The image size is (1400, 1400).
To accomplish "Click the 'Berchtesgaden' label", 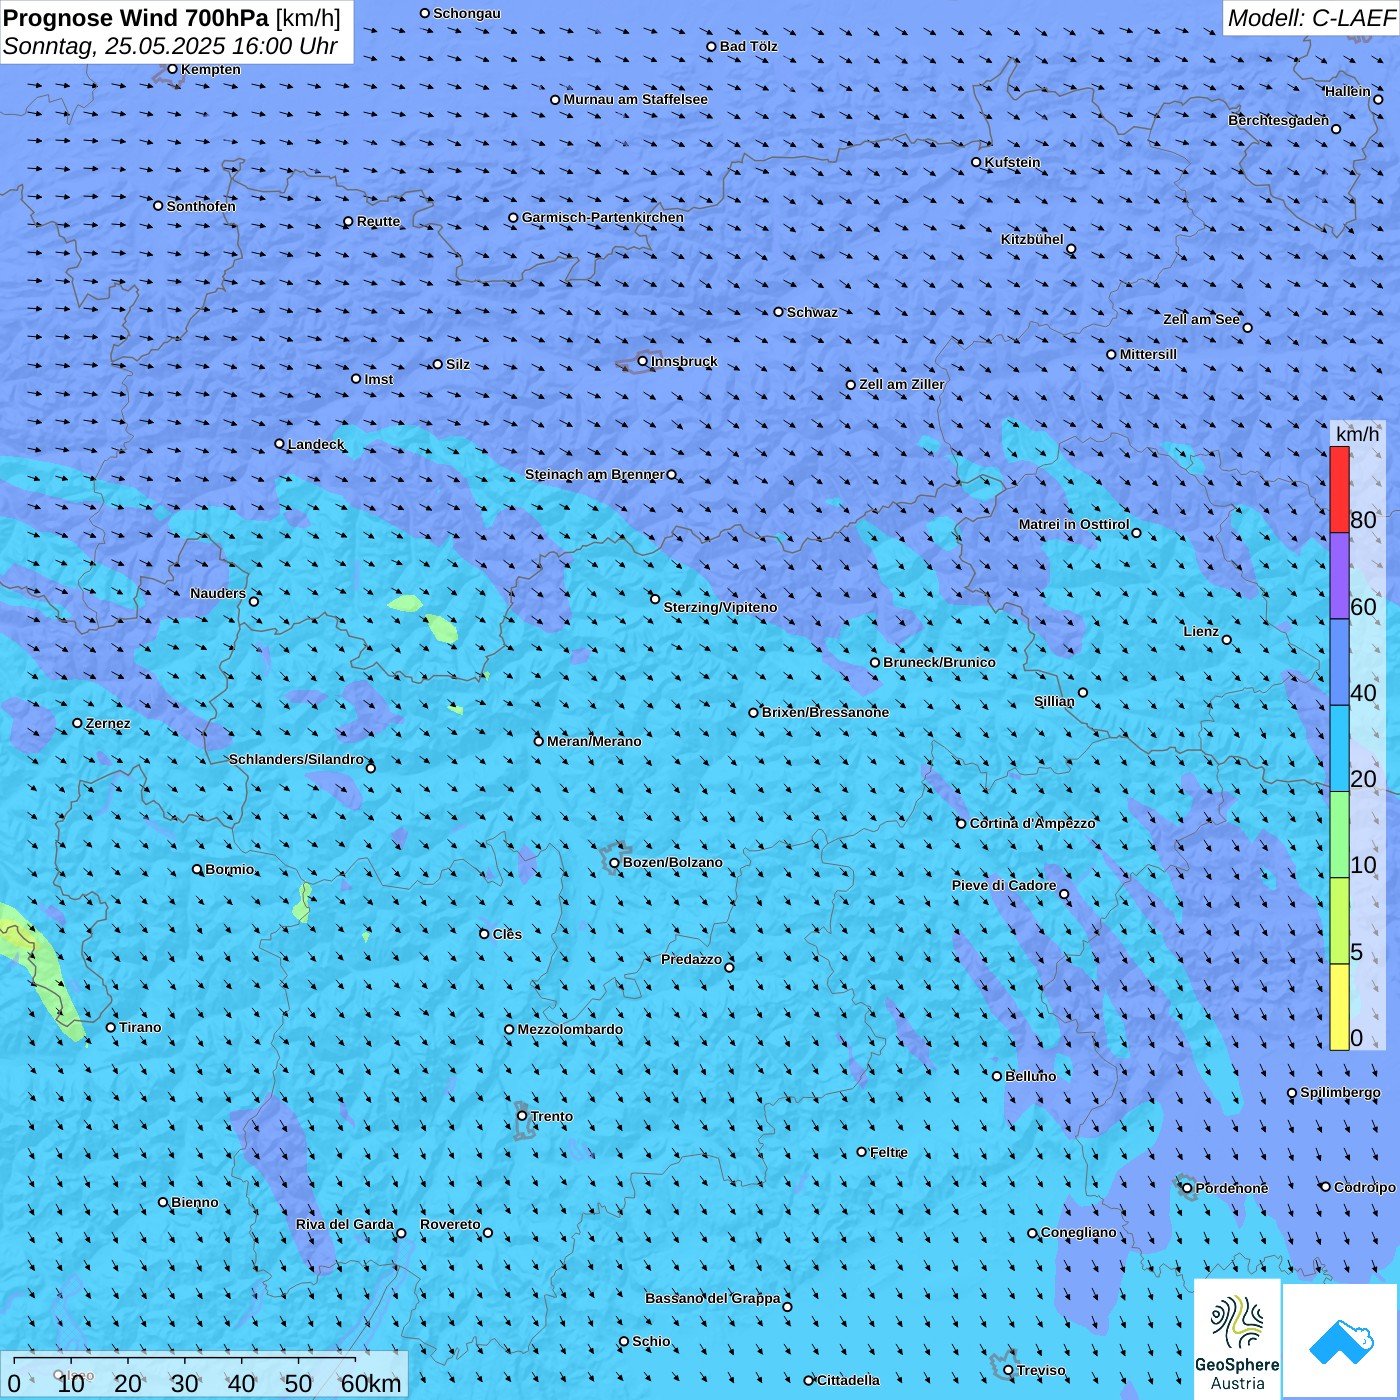I will (x=1279, y=120).
